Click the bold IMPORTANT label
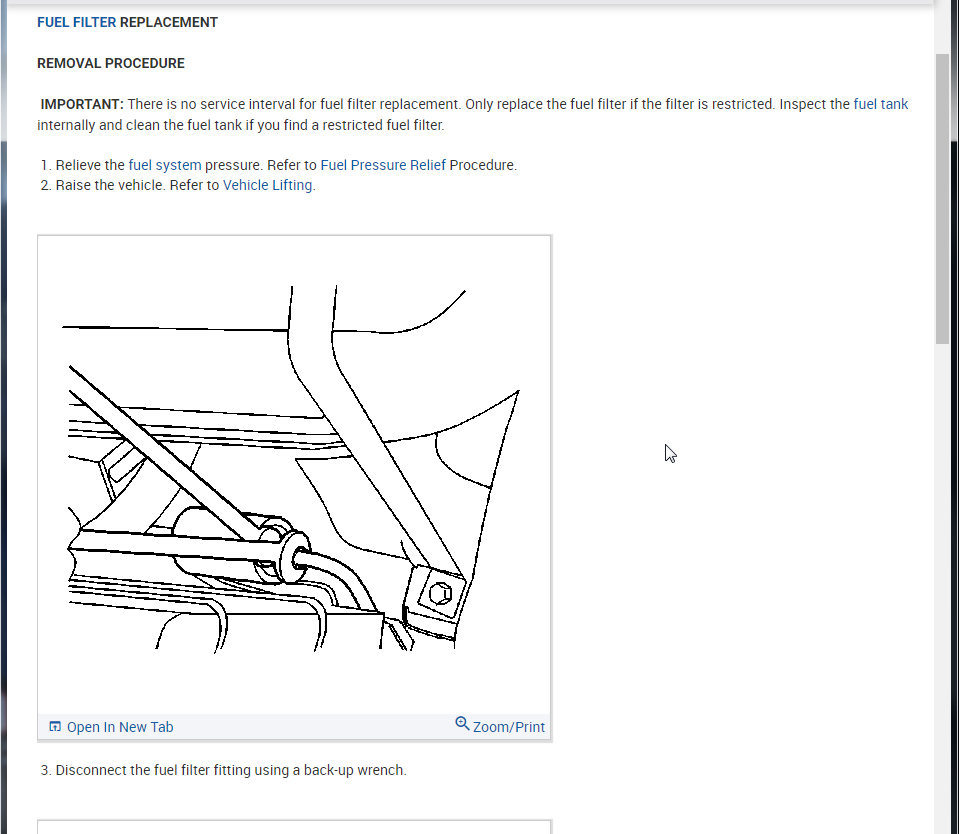 [x=82, y=105]
